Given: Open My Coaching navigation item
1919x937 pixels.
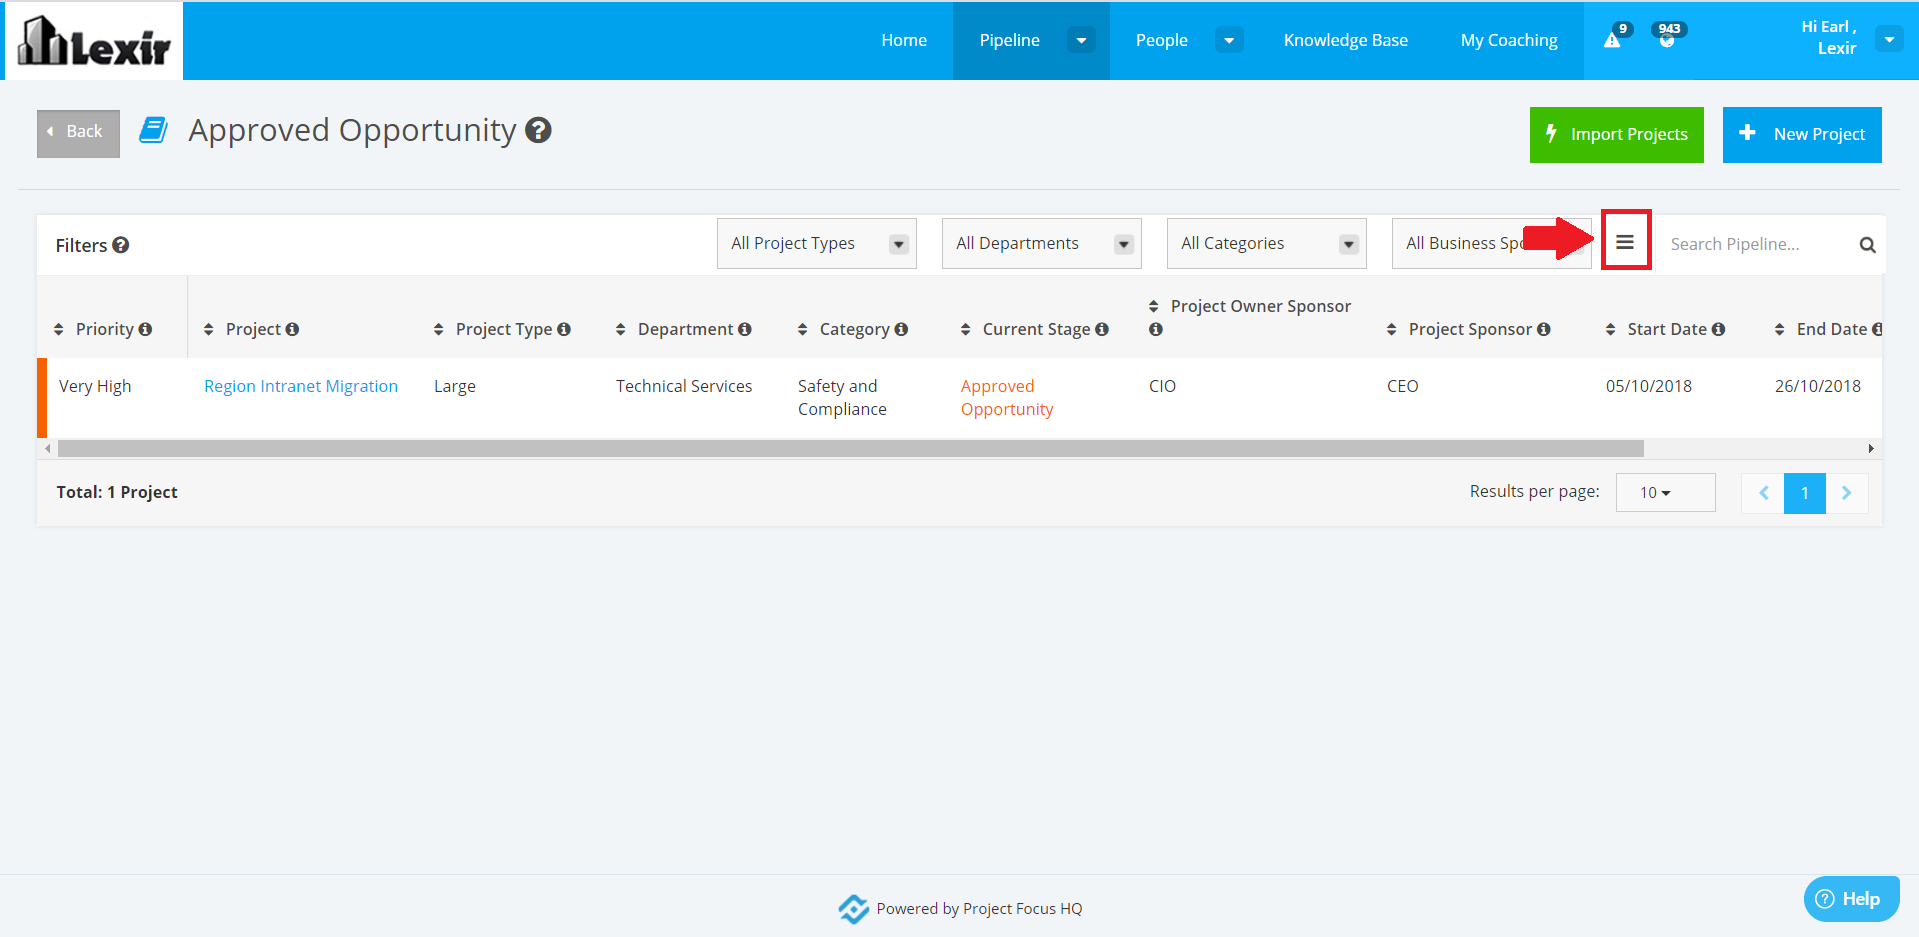Looking at the screenshot, I should [x=1509, y=40].
